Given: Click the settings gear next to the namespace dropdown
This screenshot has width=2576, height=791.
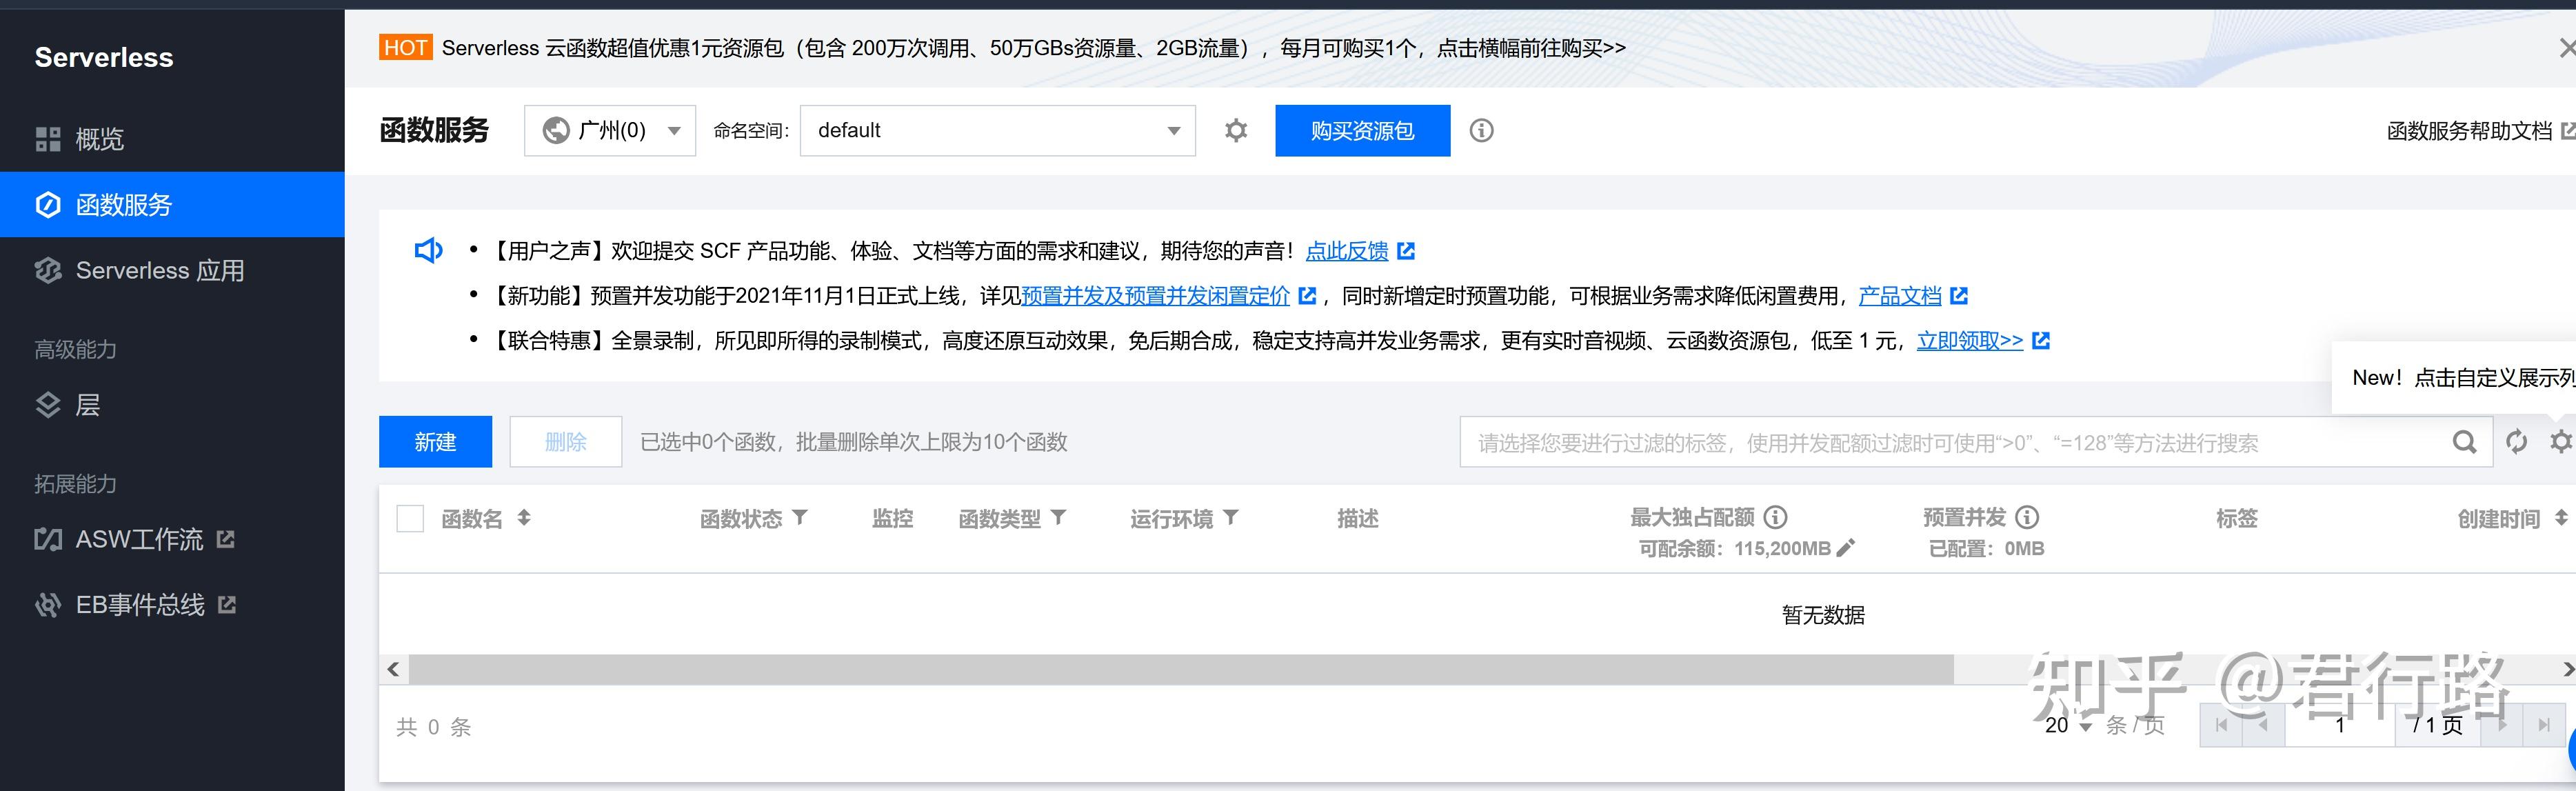Looking at the screenshot, I should click(1236, 130).
